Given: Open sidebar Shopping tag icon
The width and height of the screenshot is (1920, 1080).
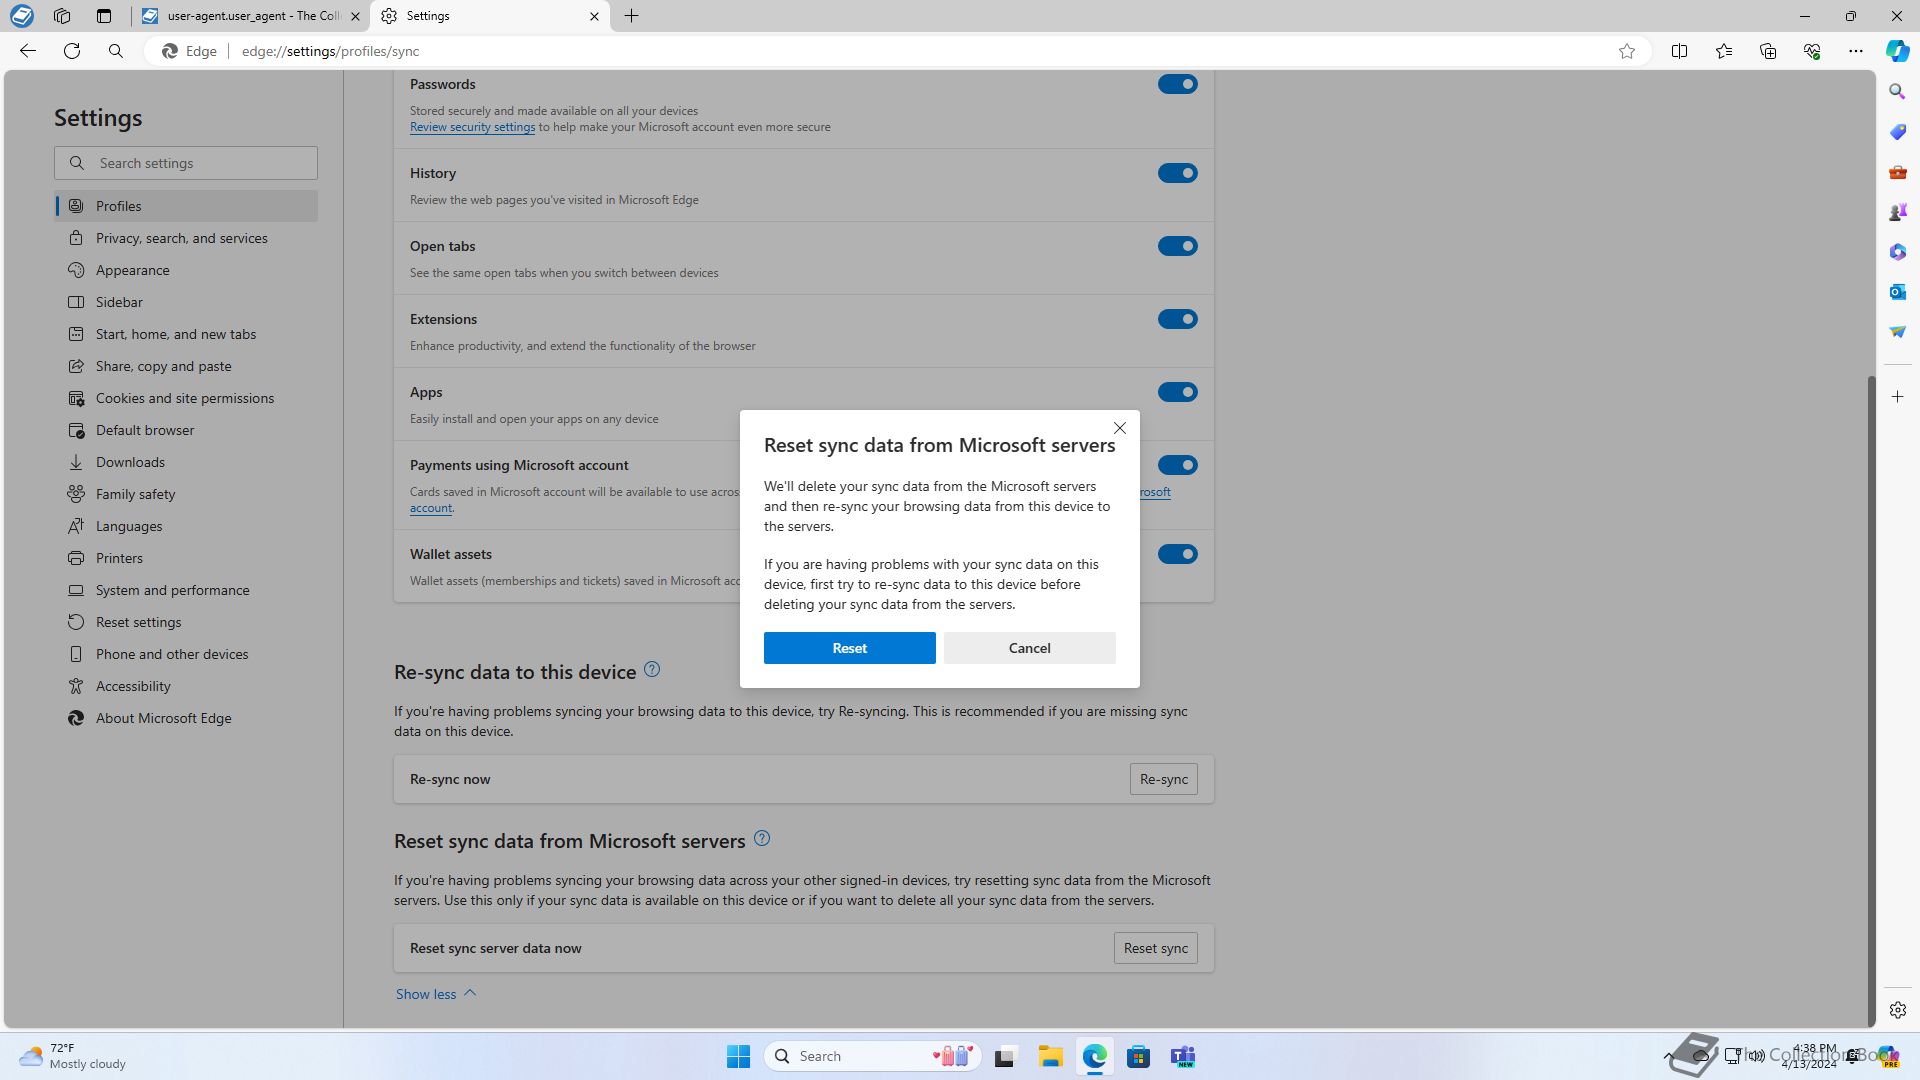Looking at the screenshot, I should 1897,132.
